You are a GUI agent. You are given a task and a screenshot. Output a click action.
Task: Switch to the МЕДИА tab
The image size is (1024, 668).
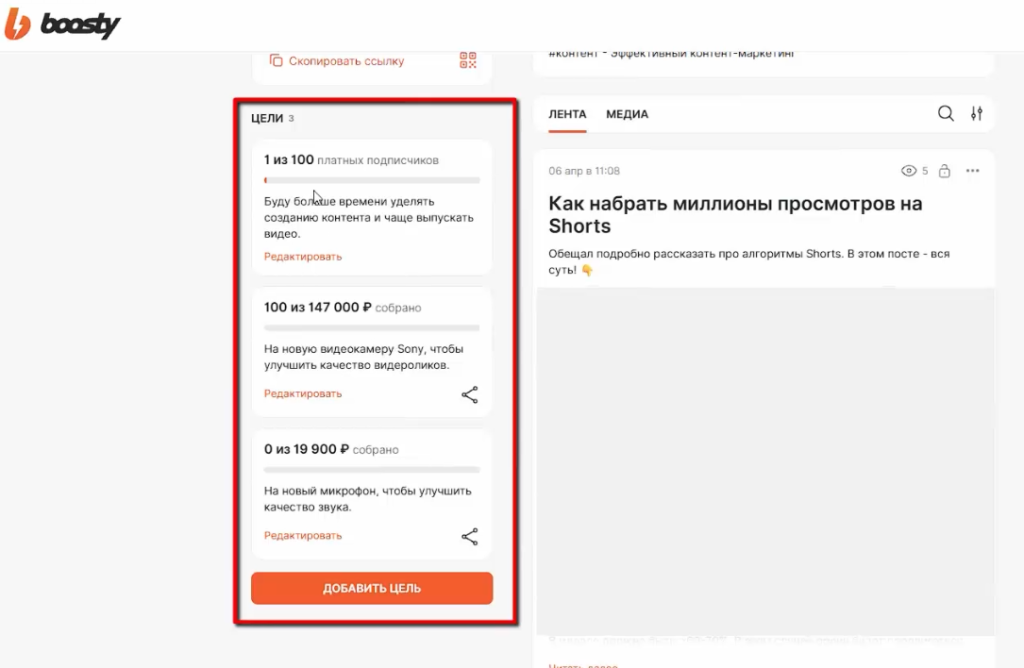pos(627,114)
